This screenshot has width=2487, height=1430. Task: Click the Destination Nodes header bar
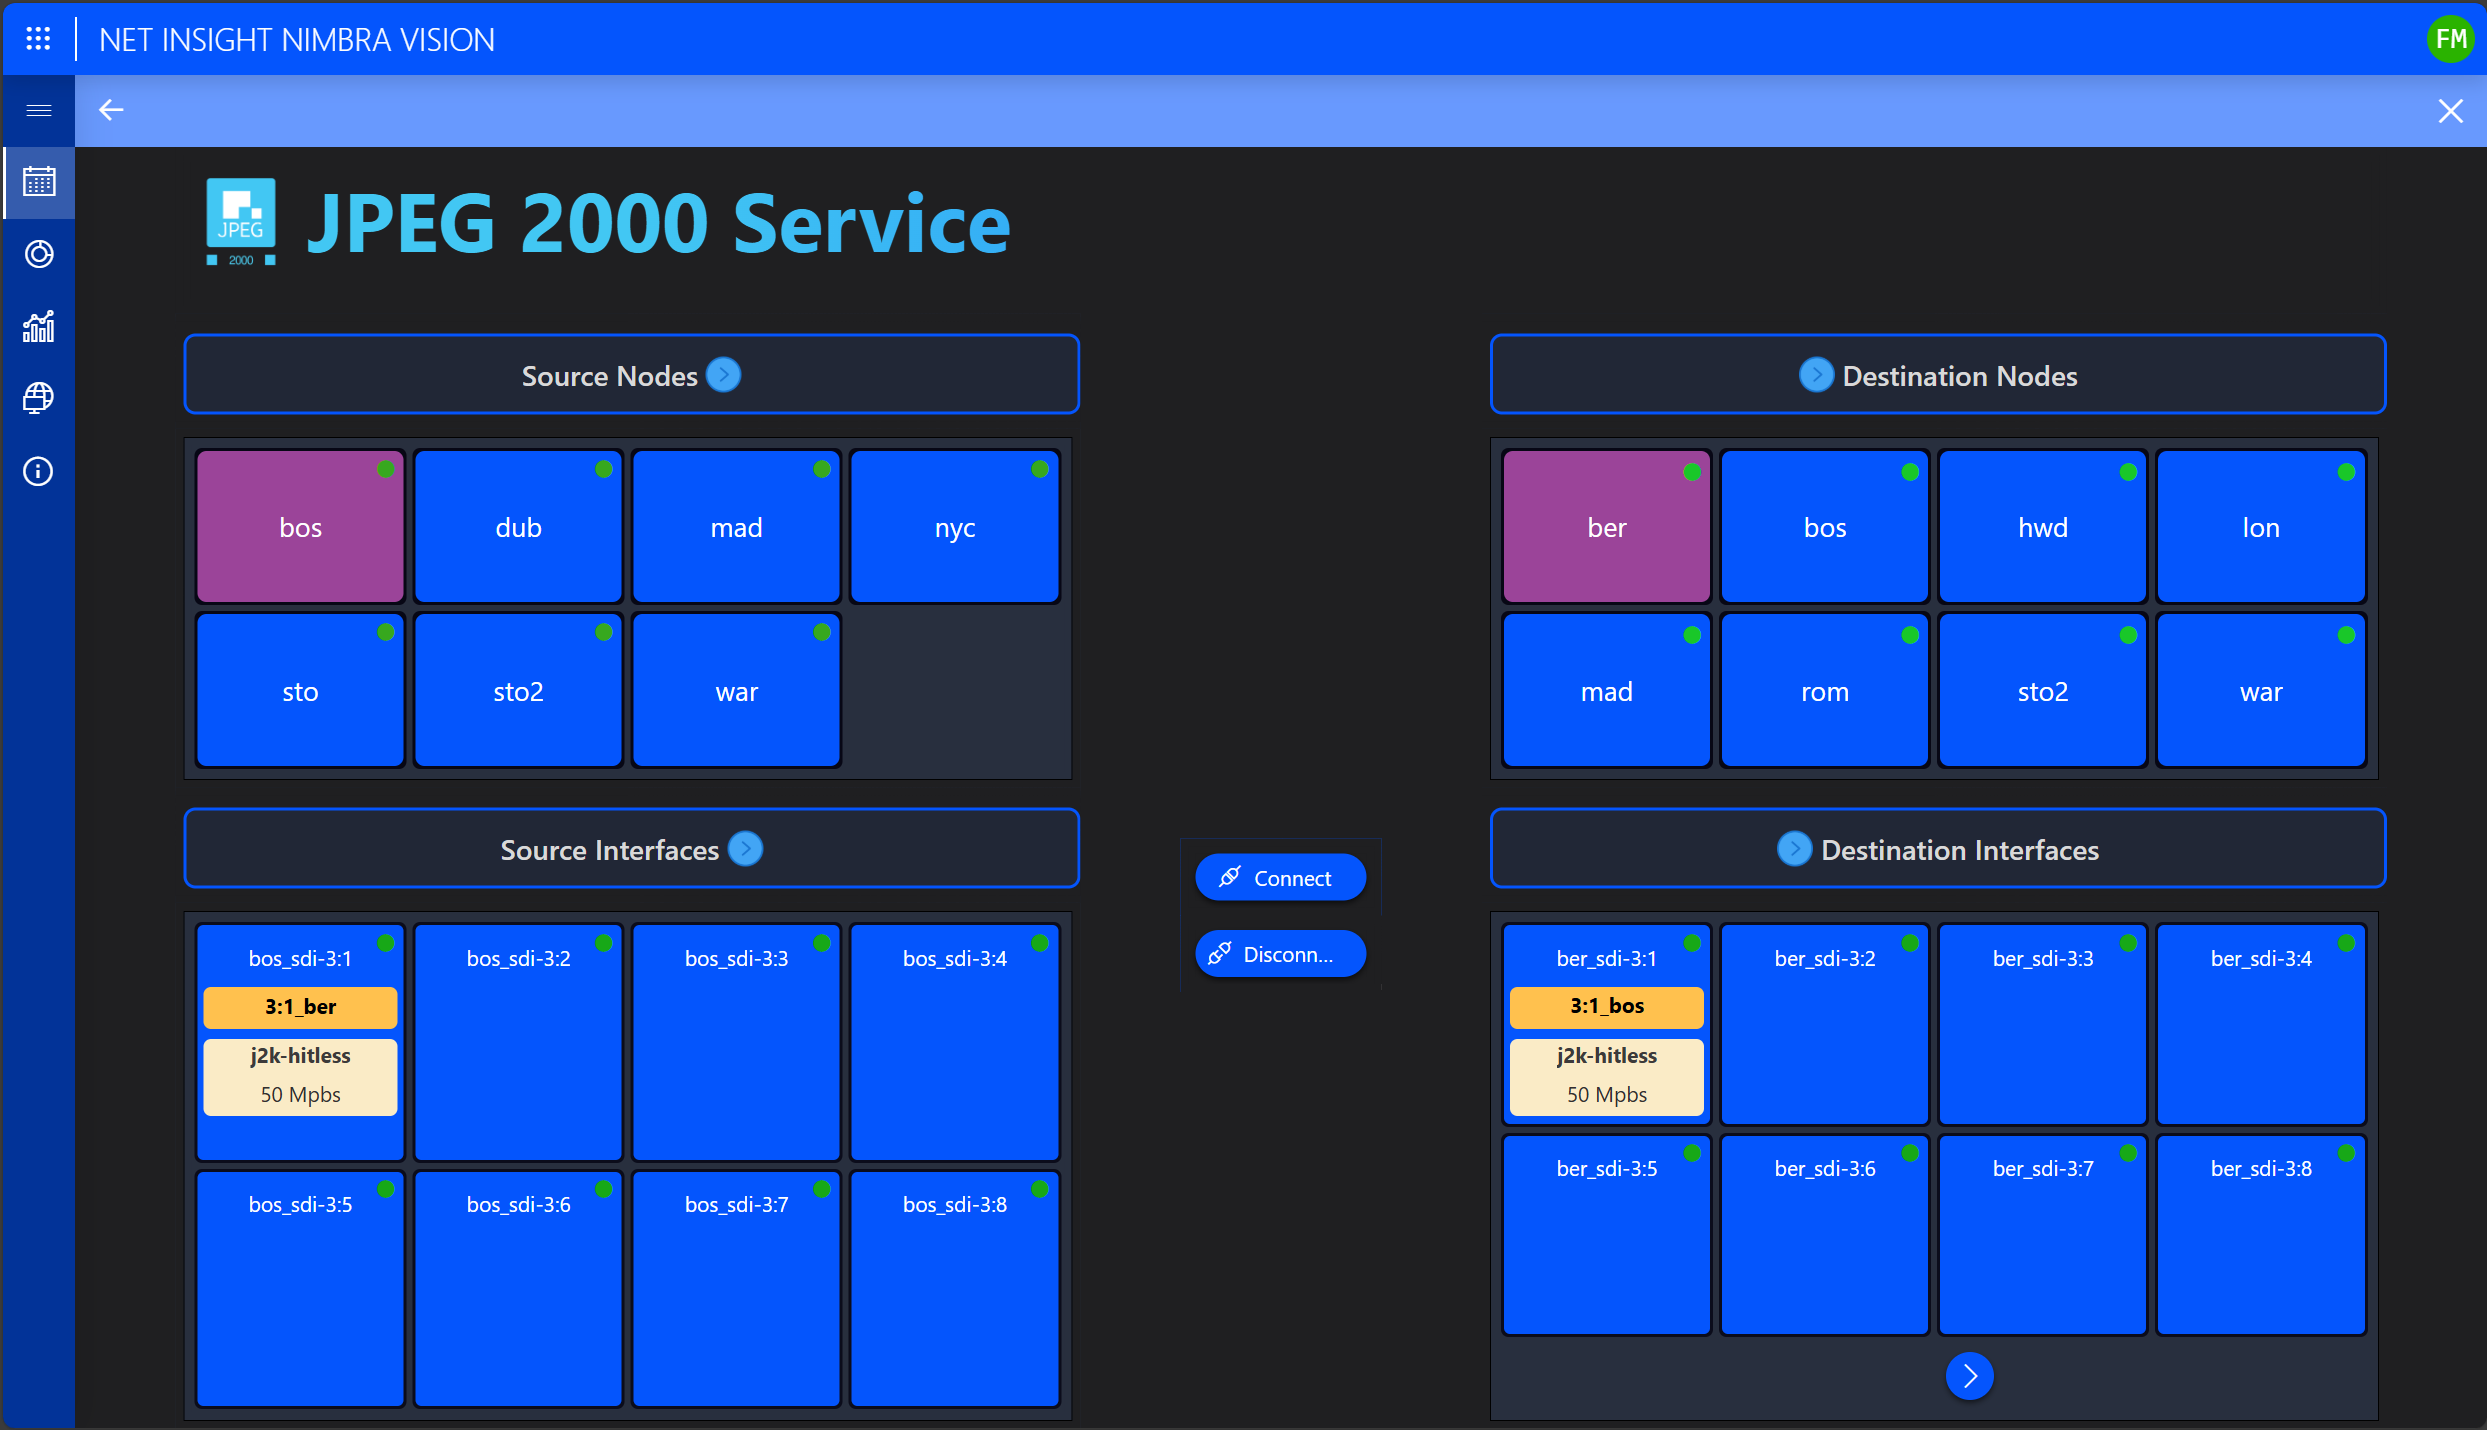[x=1937, y=374]
